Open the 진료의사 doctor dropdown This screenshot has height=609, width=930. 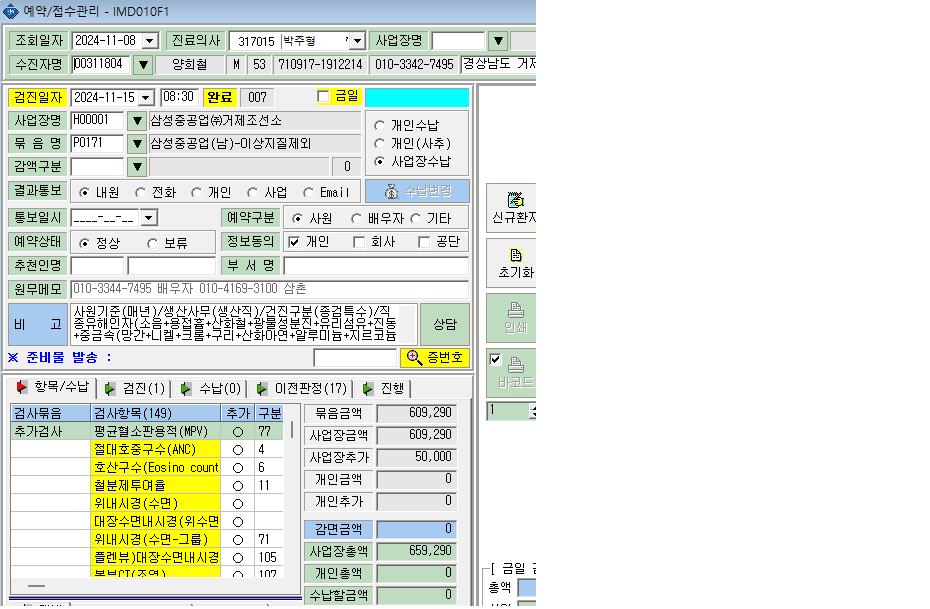click(x=356, y=41)
